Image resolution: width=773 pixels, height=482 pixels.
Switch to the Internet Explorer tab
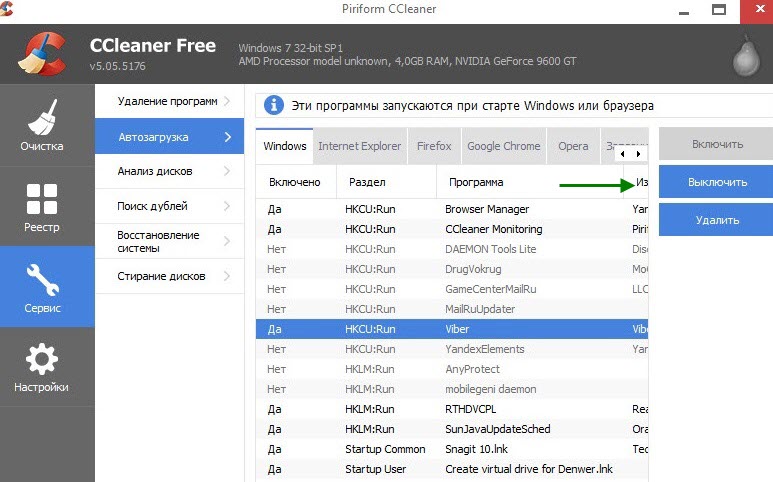(359, 146)
